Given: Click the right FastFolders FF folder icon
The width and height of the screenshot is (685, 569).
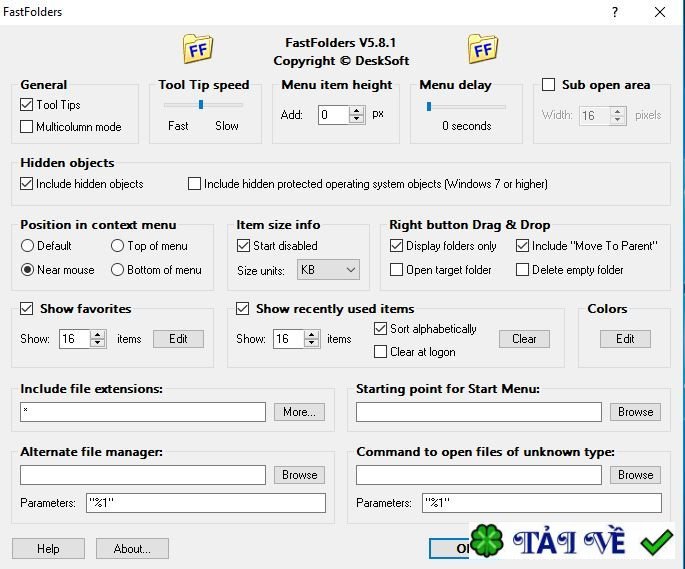Looking at the screenshot, I should [x=483, y=49].
